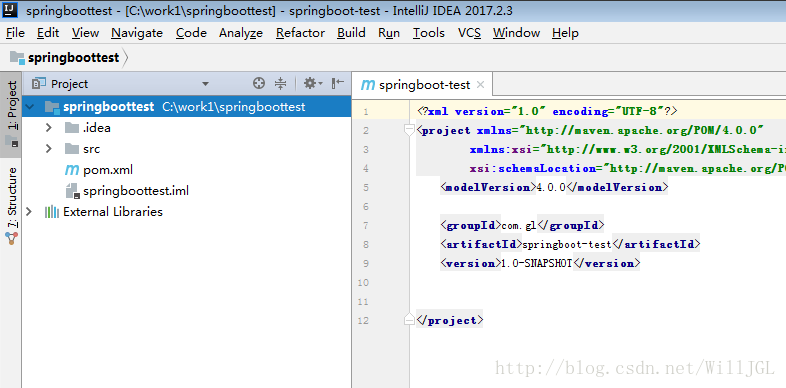The image size is (786, 388).
Task: Click the xmlns:xsi attribute on line 3
Action: point(628,149)
